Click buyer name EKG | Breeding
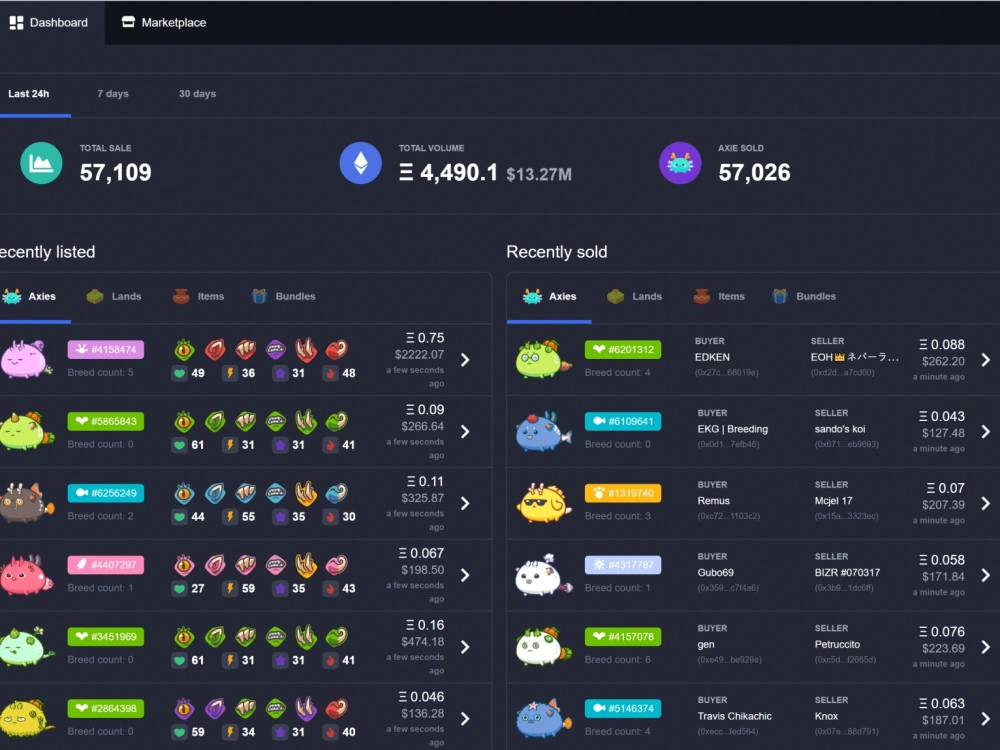 733,429
